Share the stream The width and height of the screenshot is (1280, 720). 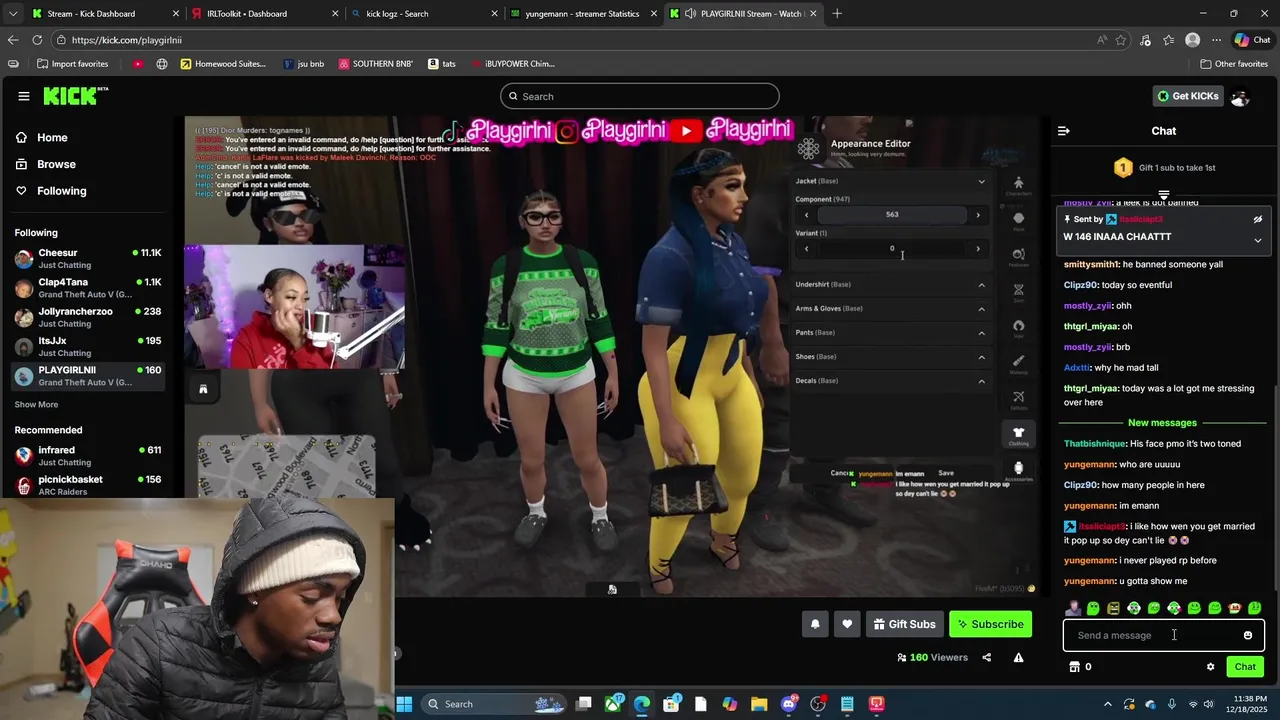coord(987,657)
